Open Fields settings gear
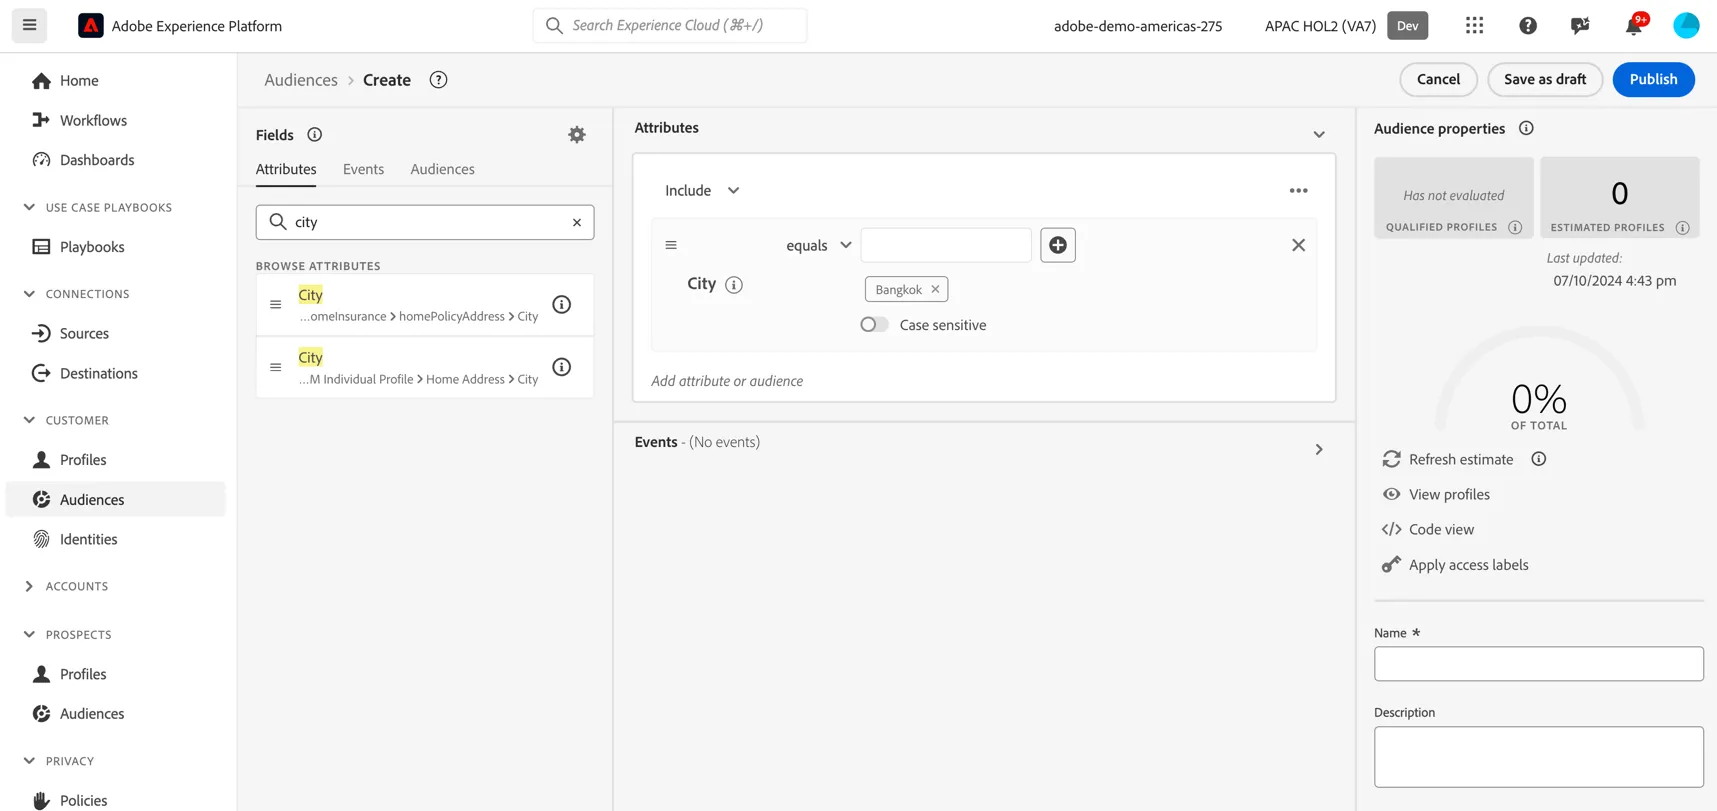 tap(577, 134)
